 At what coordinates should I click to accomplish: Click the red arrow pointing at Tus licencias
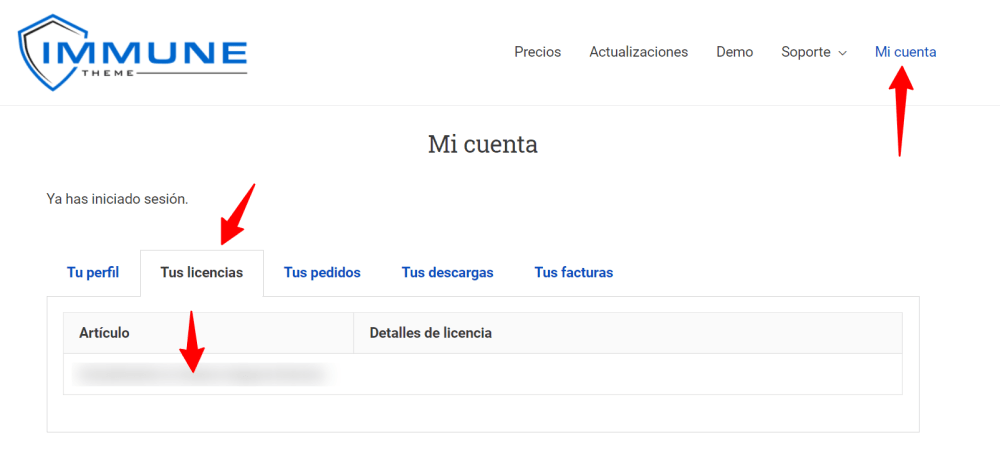point(238,213)
